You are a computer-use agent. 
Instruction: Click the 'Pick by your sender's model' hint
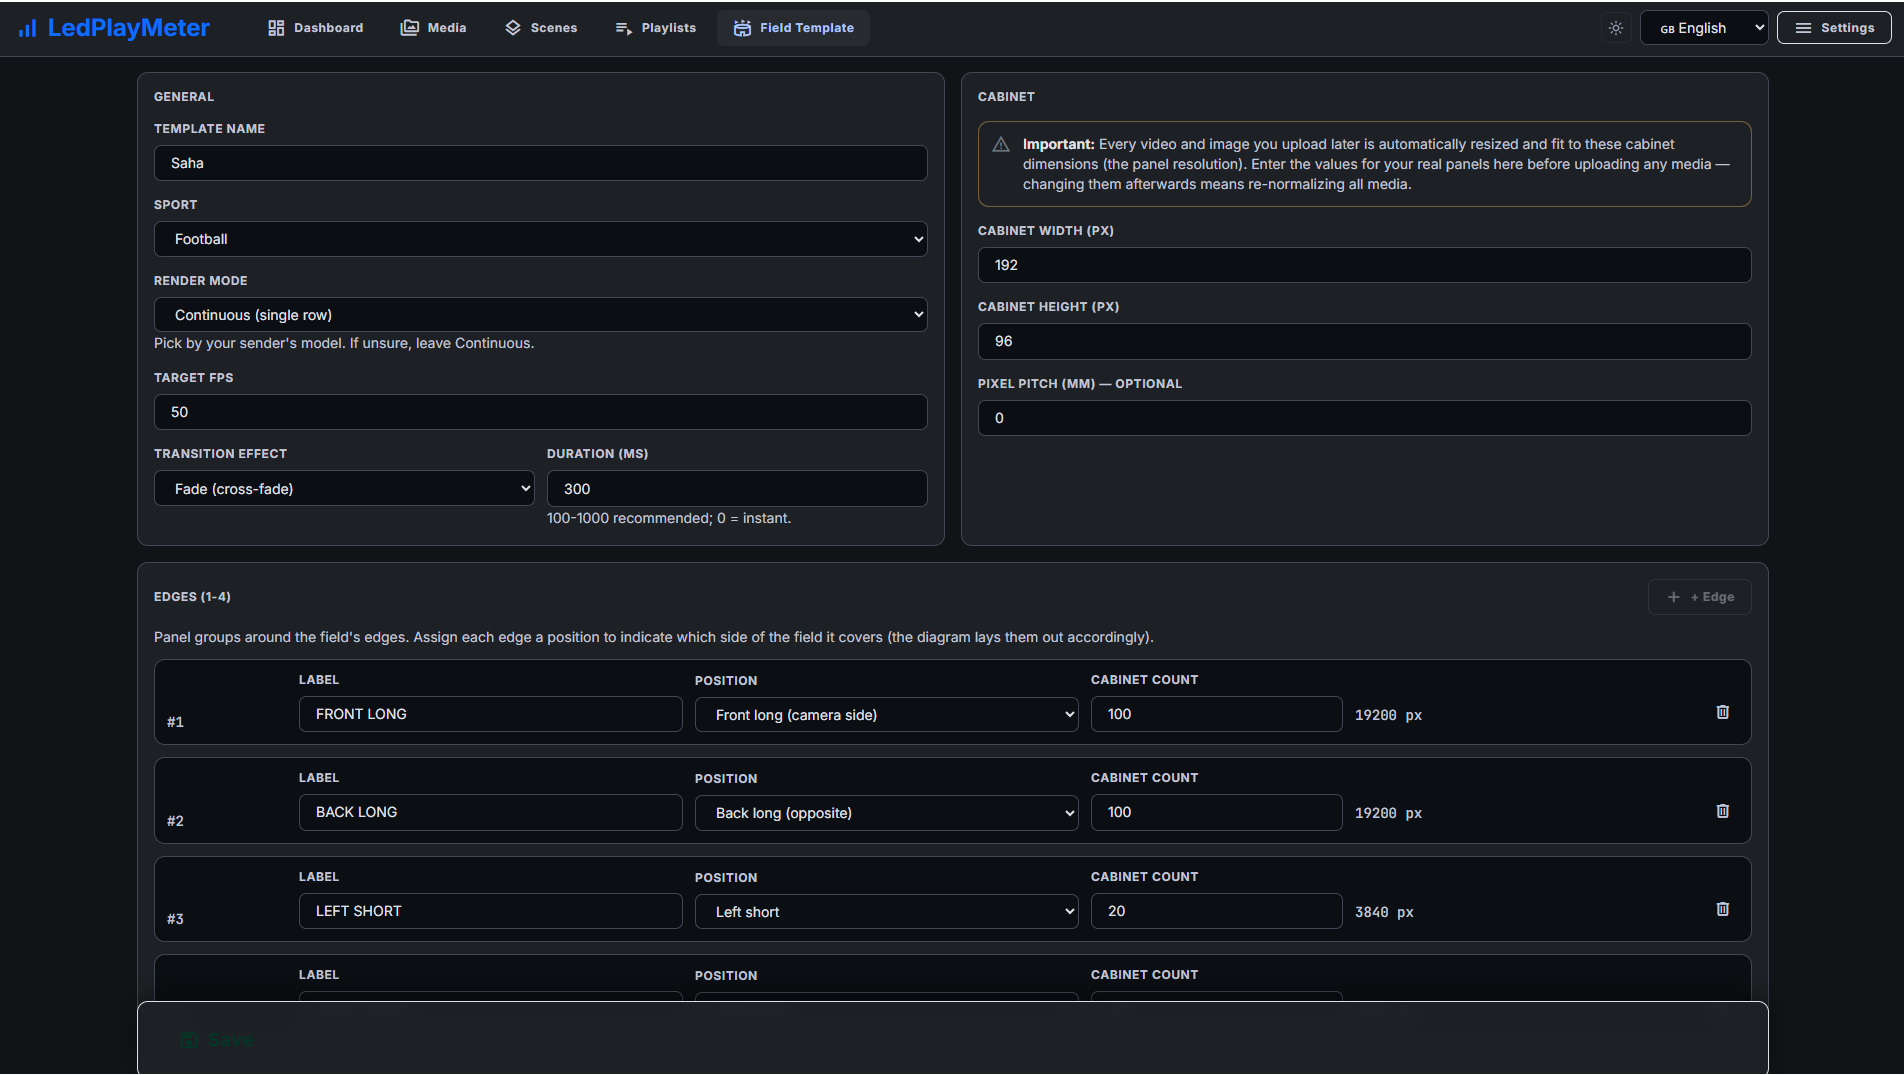344,343
